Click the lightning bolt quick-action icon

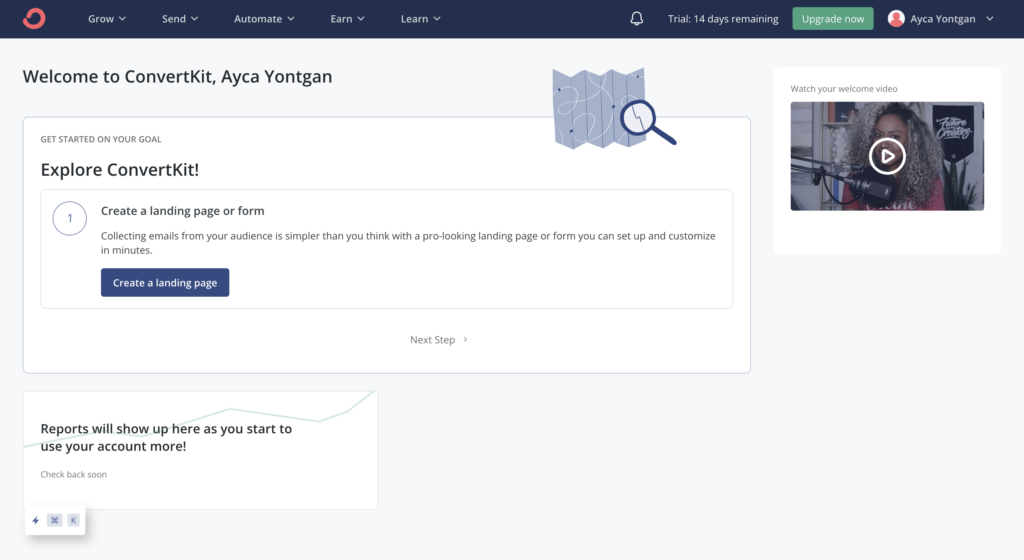[x=36, y=520]
